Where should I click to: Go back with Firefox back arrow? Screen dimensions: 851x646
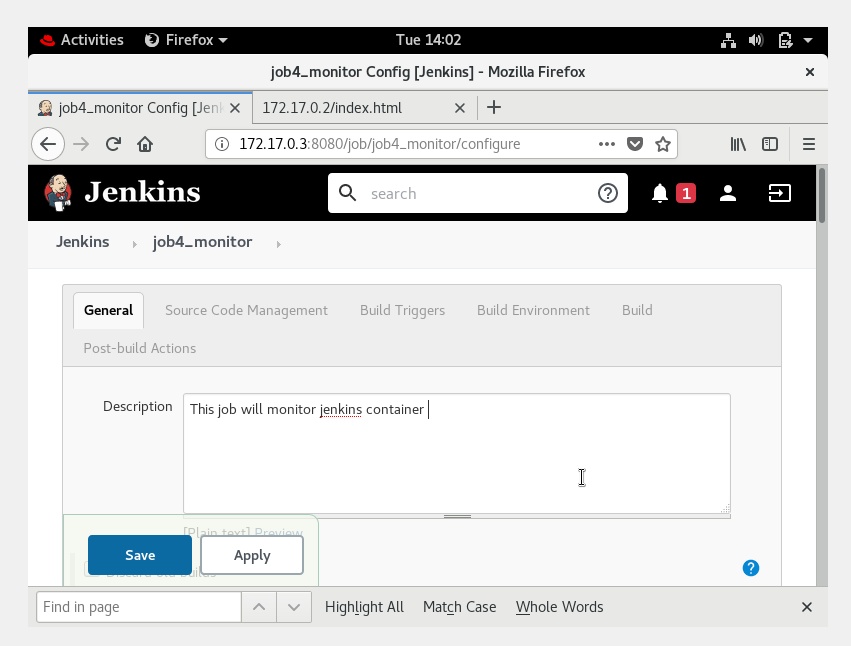click(48, 144)
